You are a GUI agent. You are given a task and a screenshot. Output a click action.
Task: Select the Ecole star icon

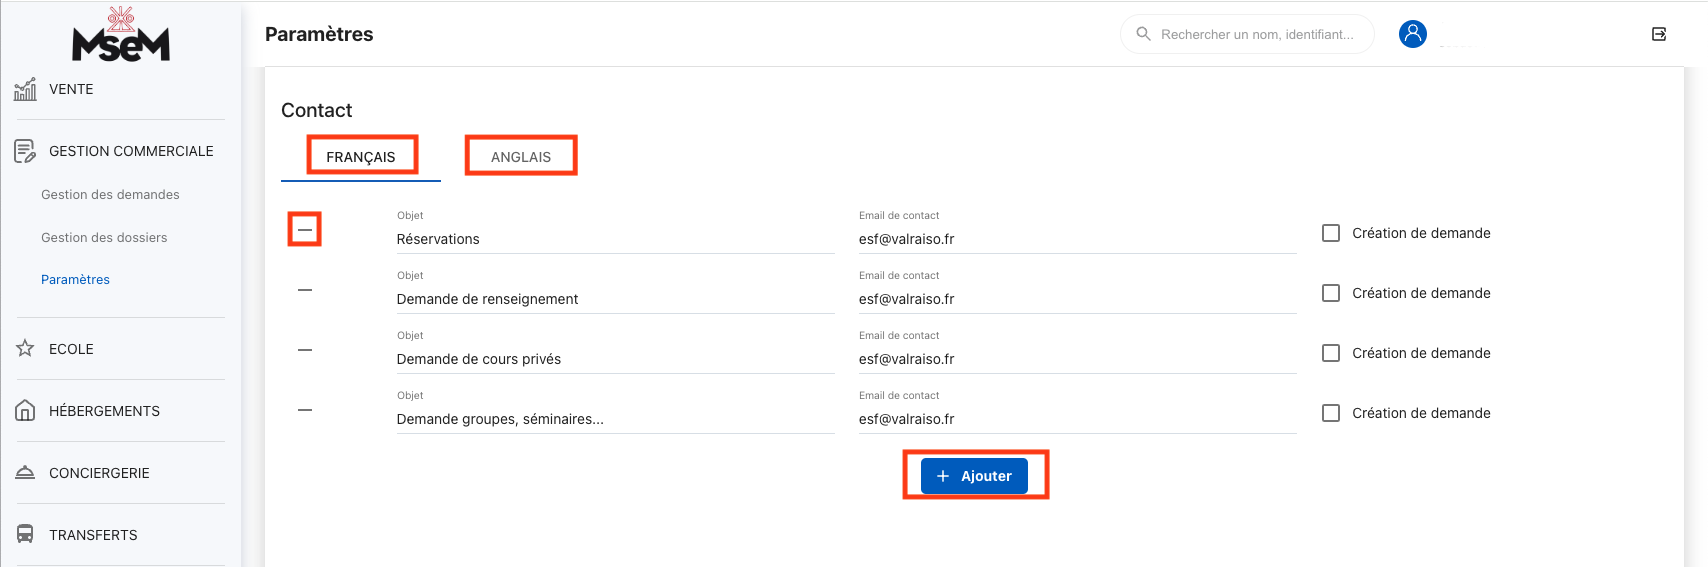(25, 349)
